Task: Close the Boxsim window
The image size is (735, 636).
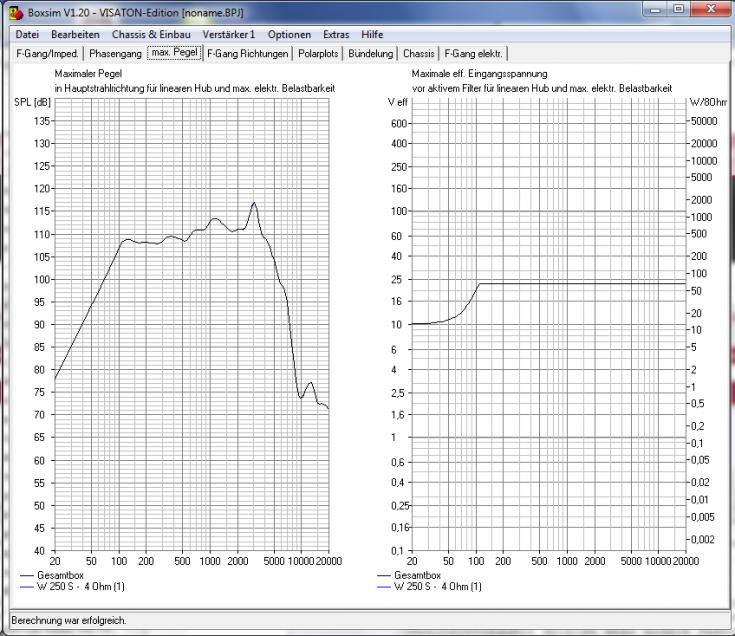Action: point(711,9)
